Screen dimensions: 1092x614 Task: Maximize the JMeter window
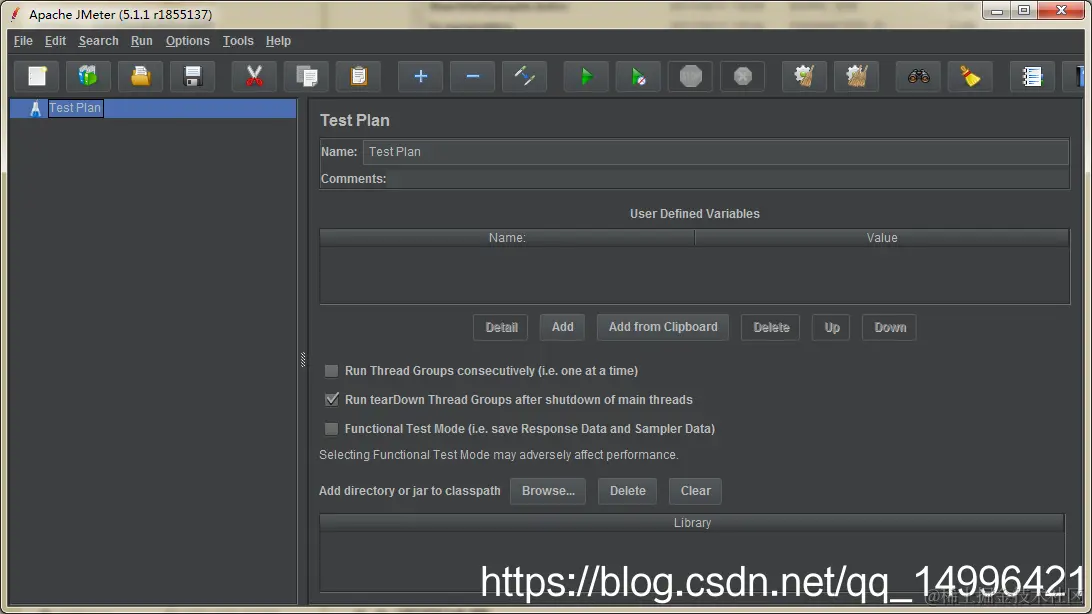tap(1024, 10)
